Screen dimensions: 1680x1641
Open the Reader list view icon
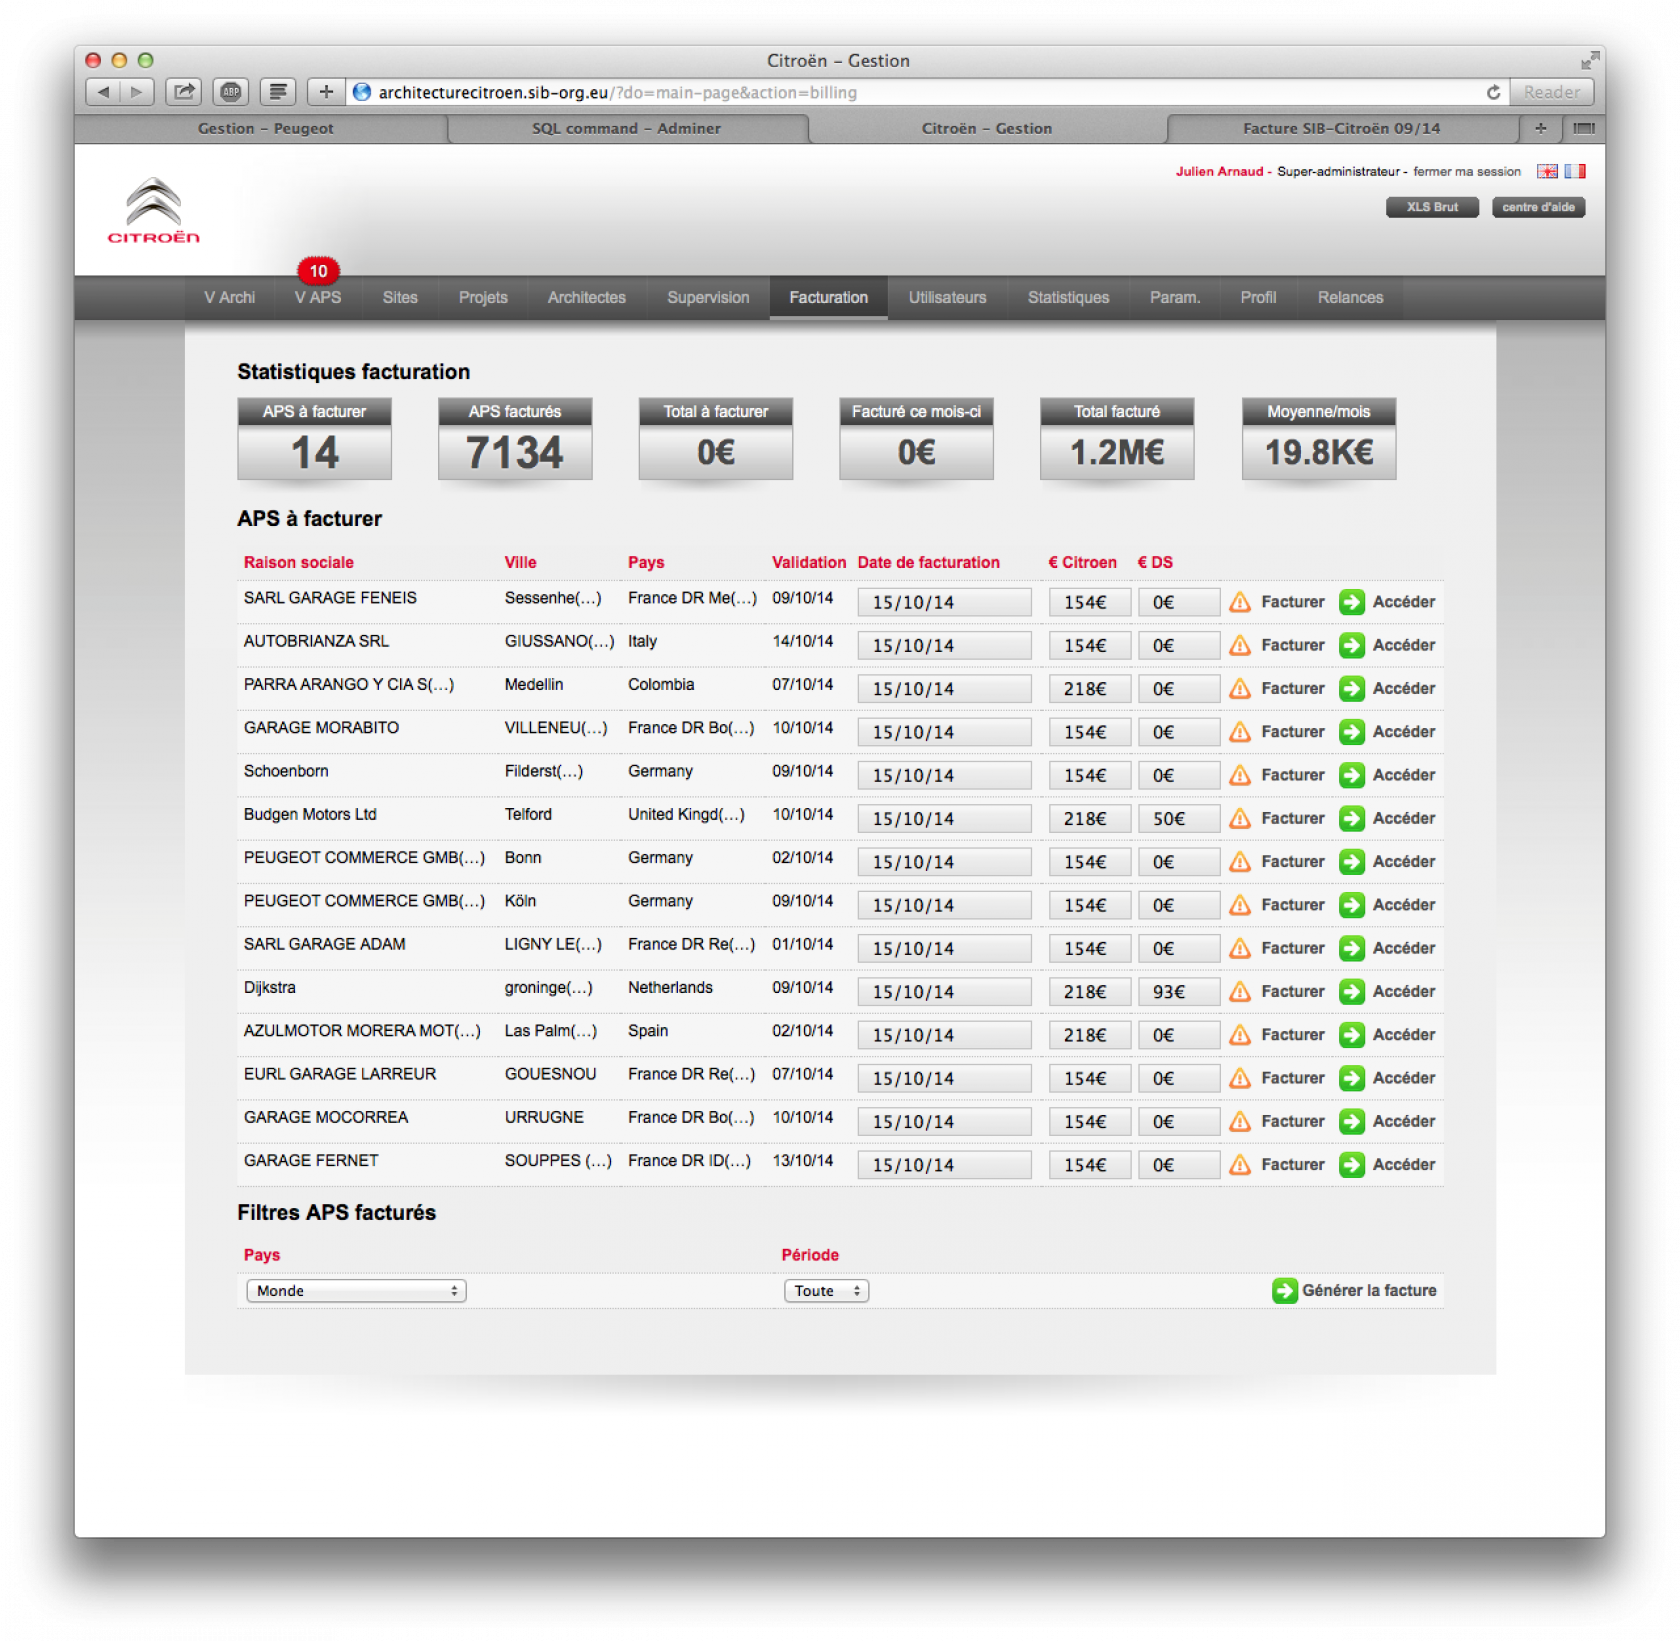pyautogui.click(x=278, y=92)
